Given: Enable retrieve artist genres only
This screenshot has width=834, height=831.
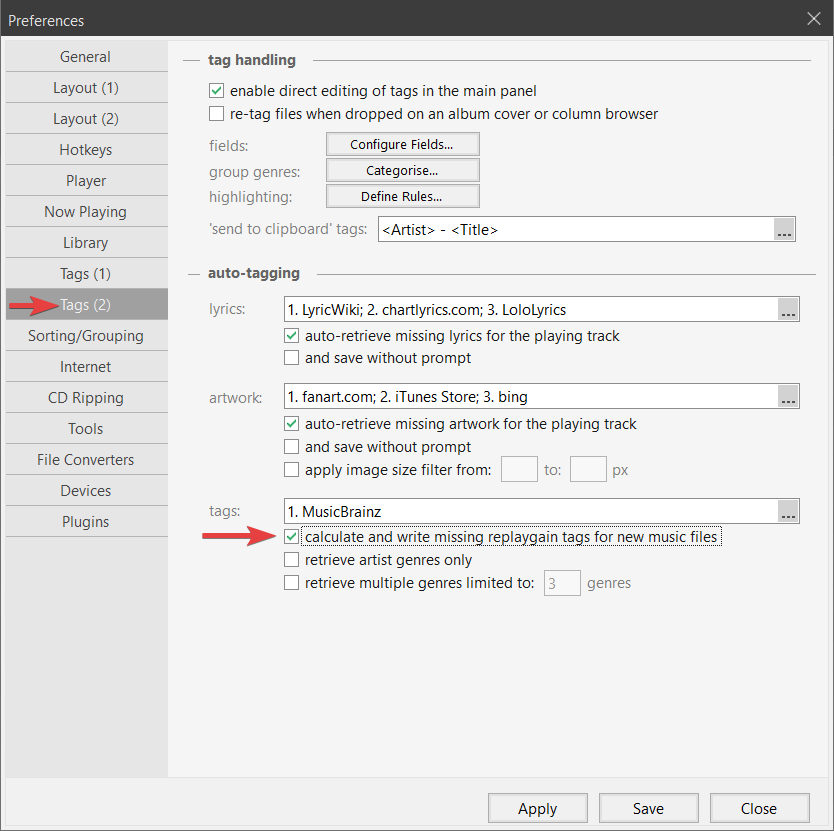Looking at the screenshot, I should 292,560.
